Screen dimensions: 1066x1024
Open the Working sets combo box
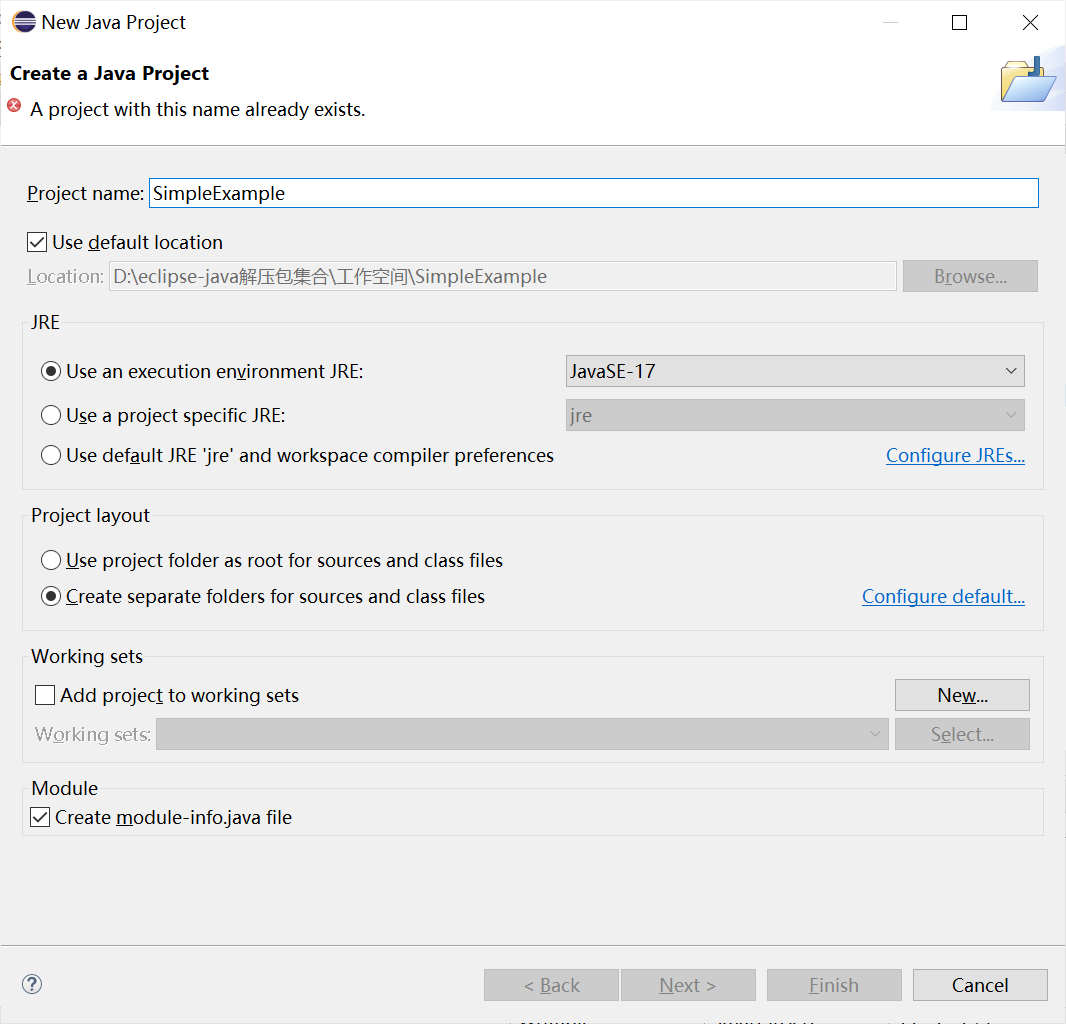pos(522,734)
